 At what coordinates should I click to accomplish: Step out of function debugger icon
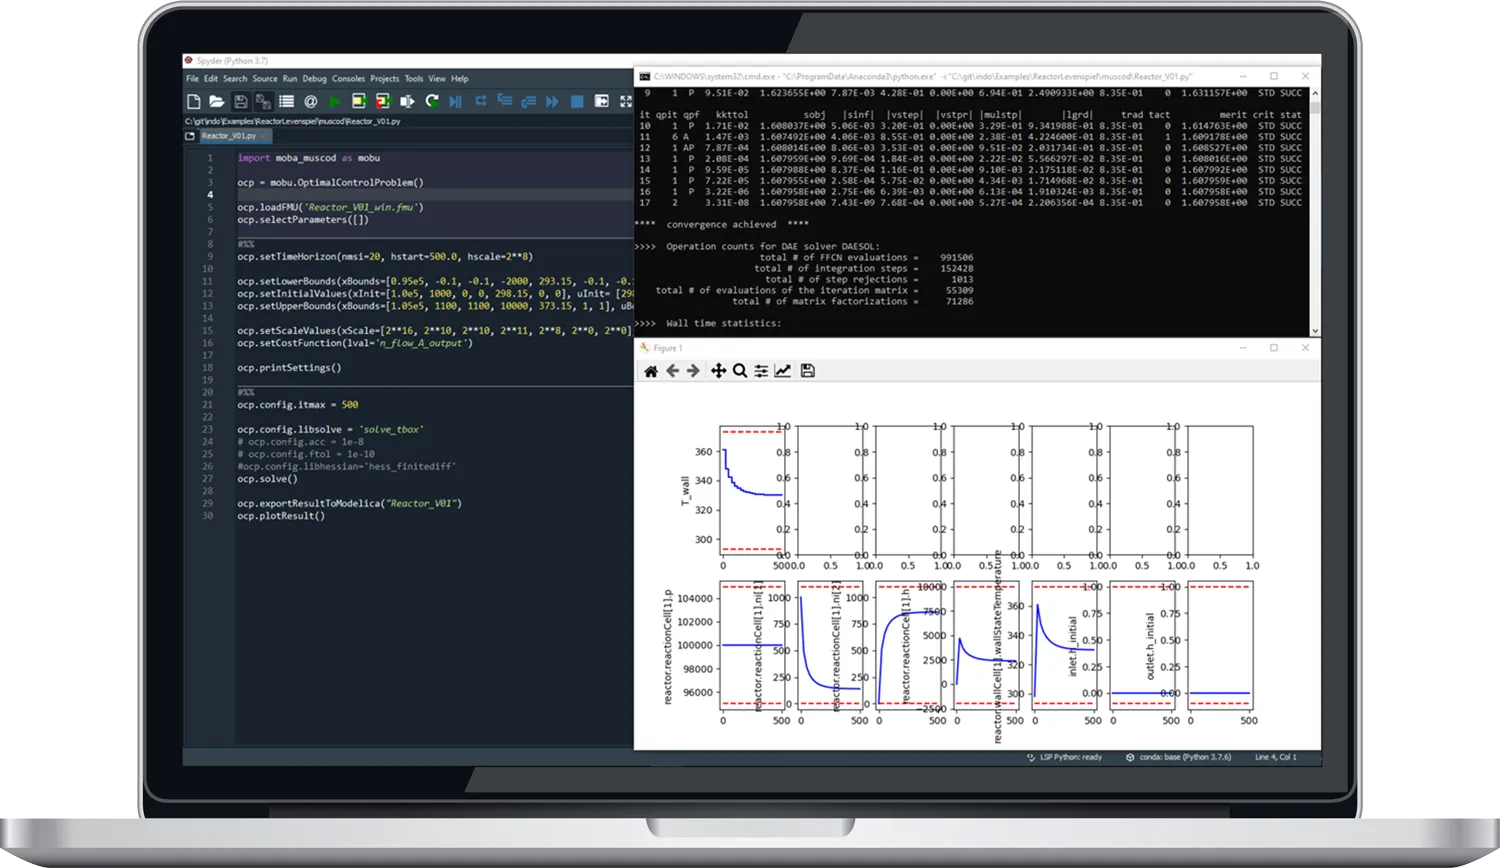click(x=529, y=101)
